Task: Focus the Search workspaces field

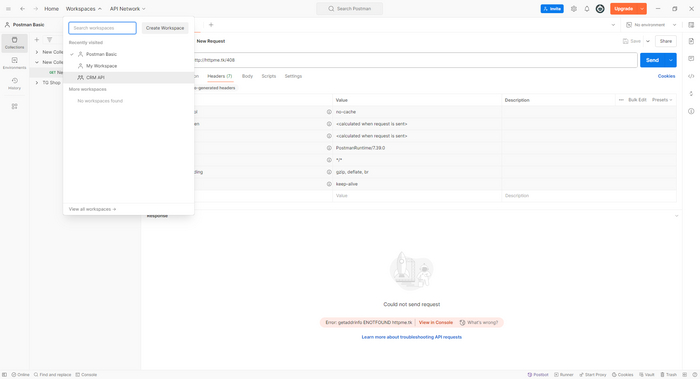Action: (102, 28)
